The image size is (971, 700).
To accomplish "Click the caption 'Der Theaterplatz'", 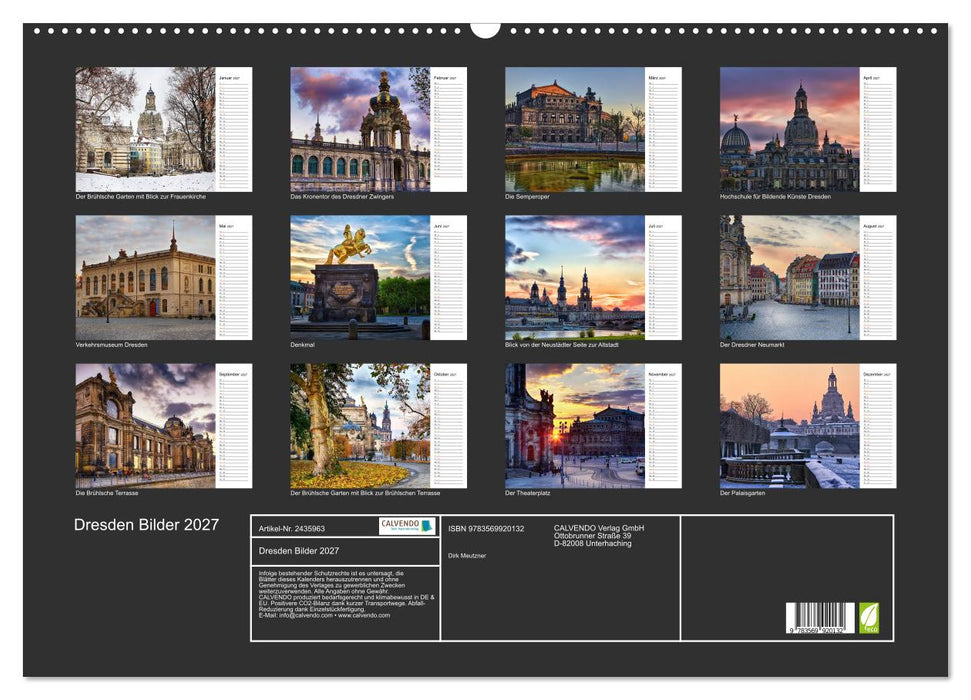I will 528,493.
